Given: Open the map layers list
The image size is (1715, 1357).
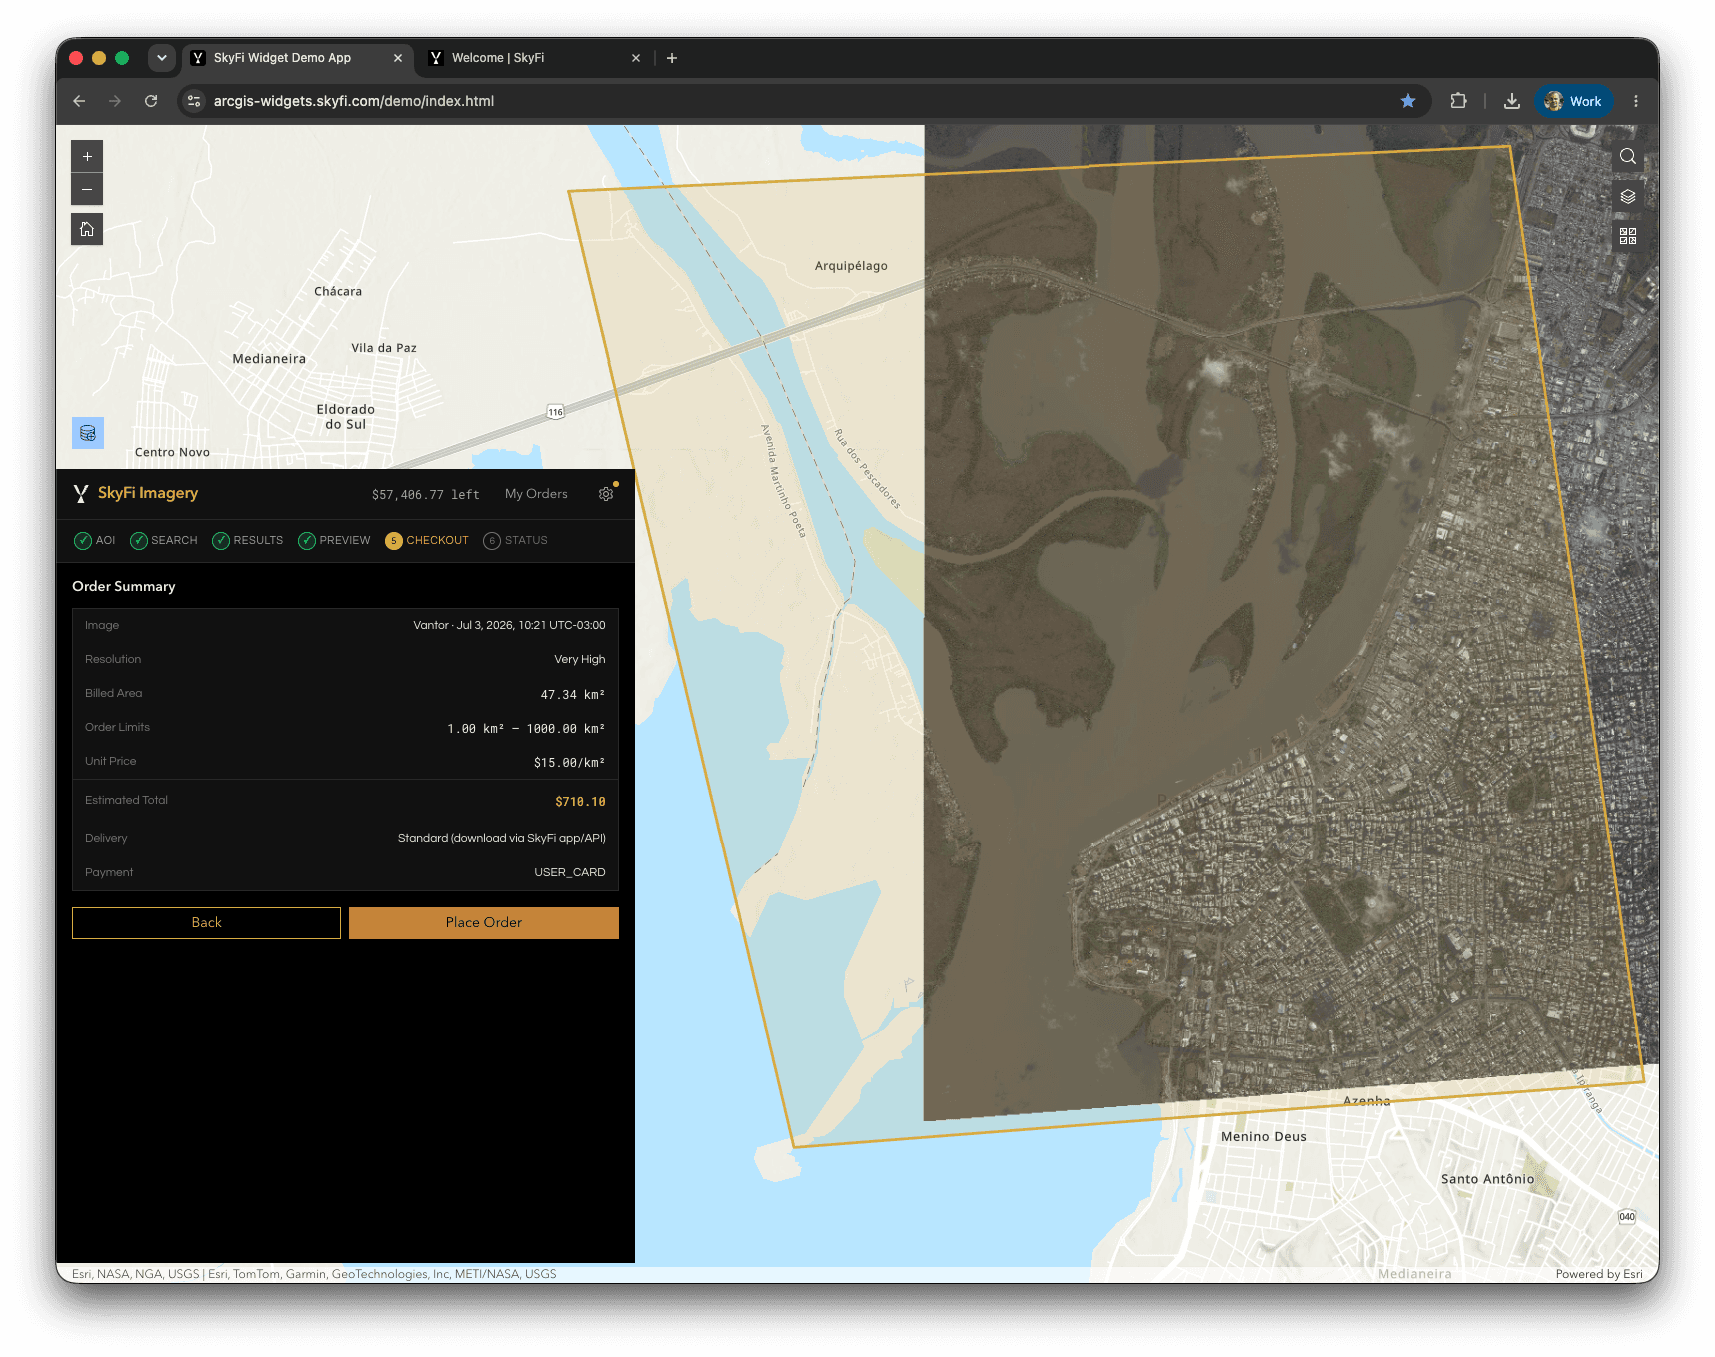Looking at the screenshot, I should [x=1627, y=197].
